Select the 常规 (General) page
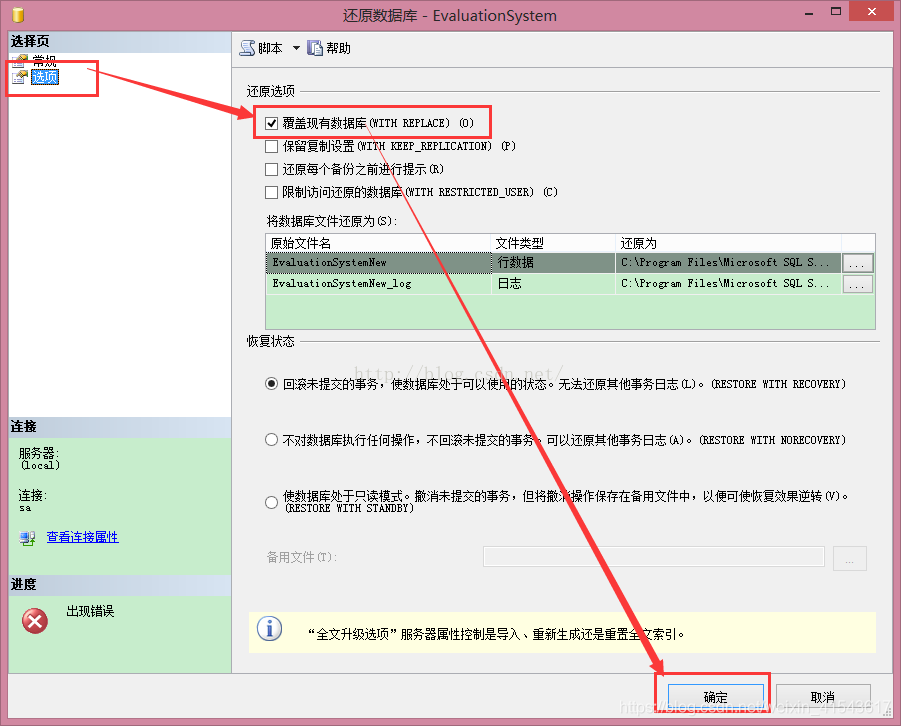Image resolution: width=901 pixels, height=726 pixels. tap(44, 60)
